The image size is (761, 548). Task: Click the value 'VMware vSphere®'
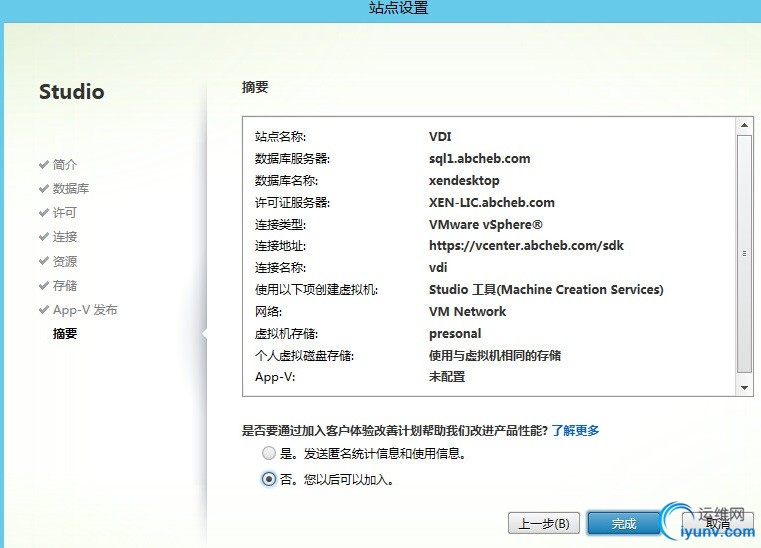click(486, 224)
